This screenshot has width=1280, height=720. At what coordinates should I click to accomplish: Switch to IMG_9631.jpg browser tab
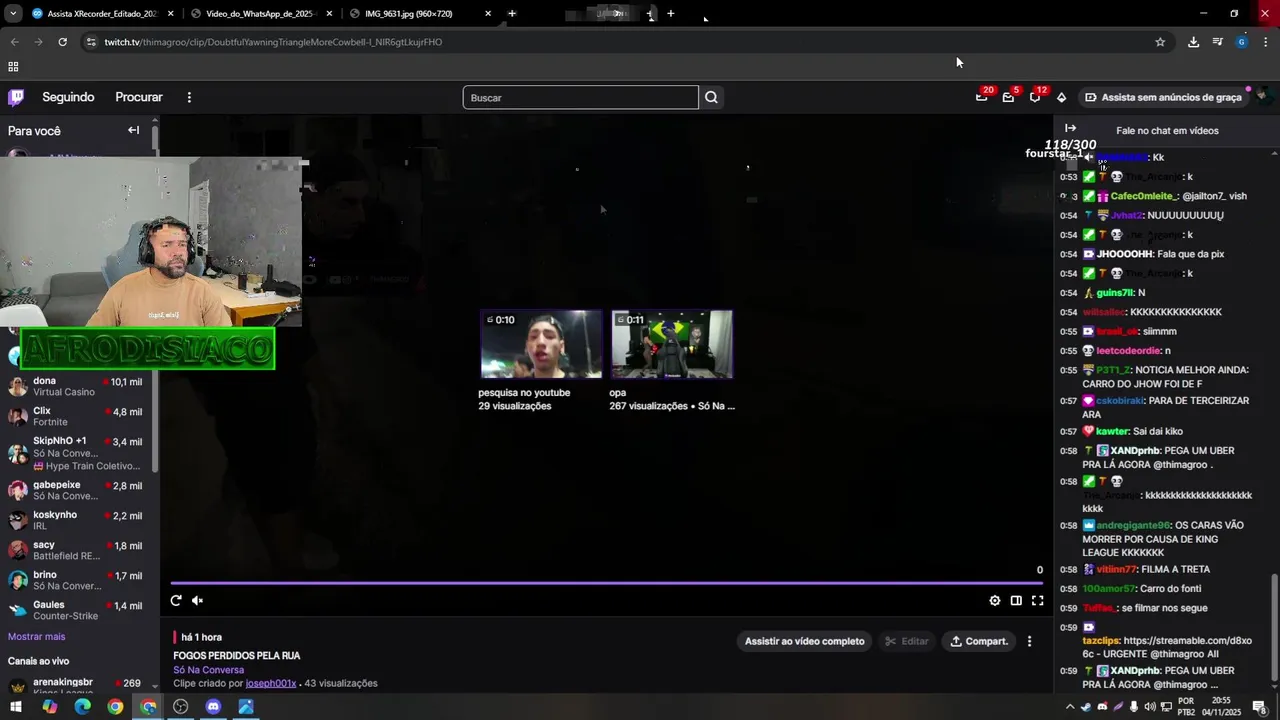click(420, 13)
